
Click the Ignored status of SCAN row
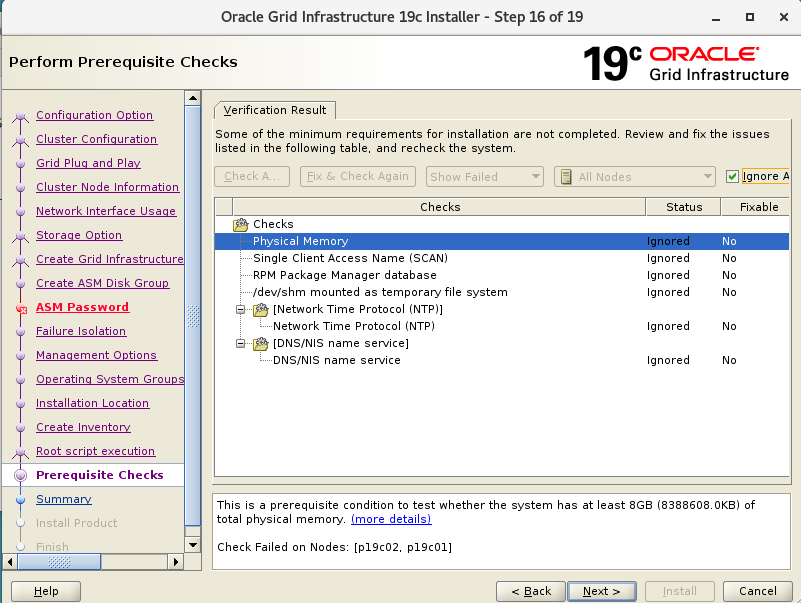point(668,259)
